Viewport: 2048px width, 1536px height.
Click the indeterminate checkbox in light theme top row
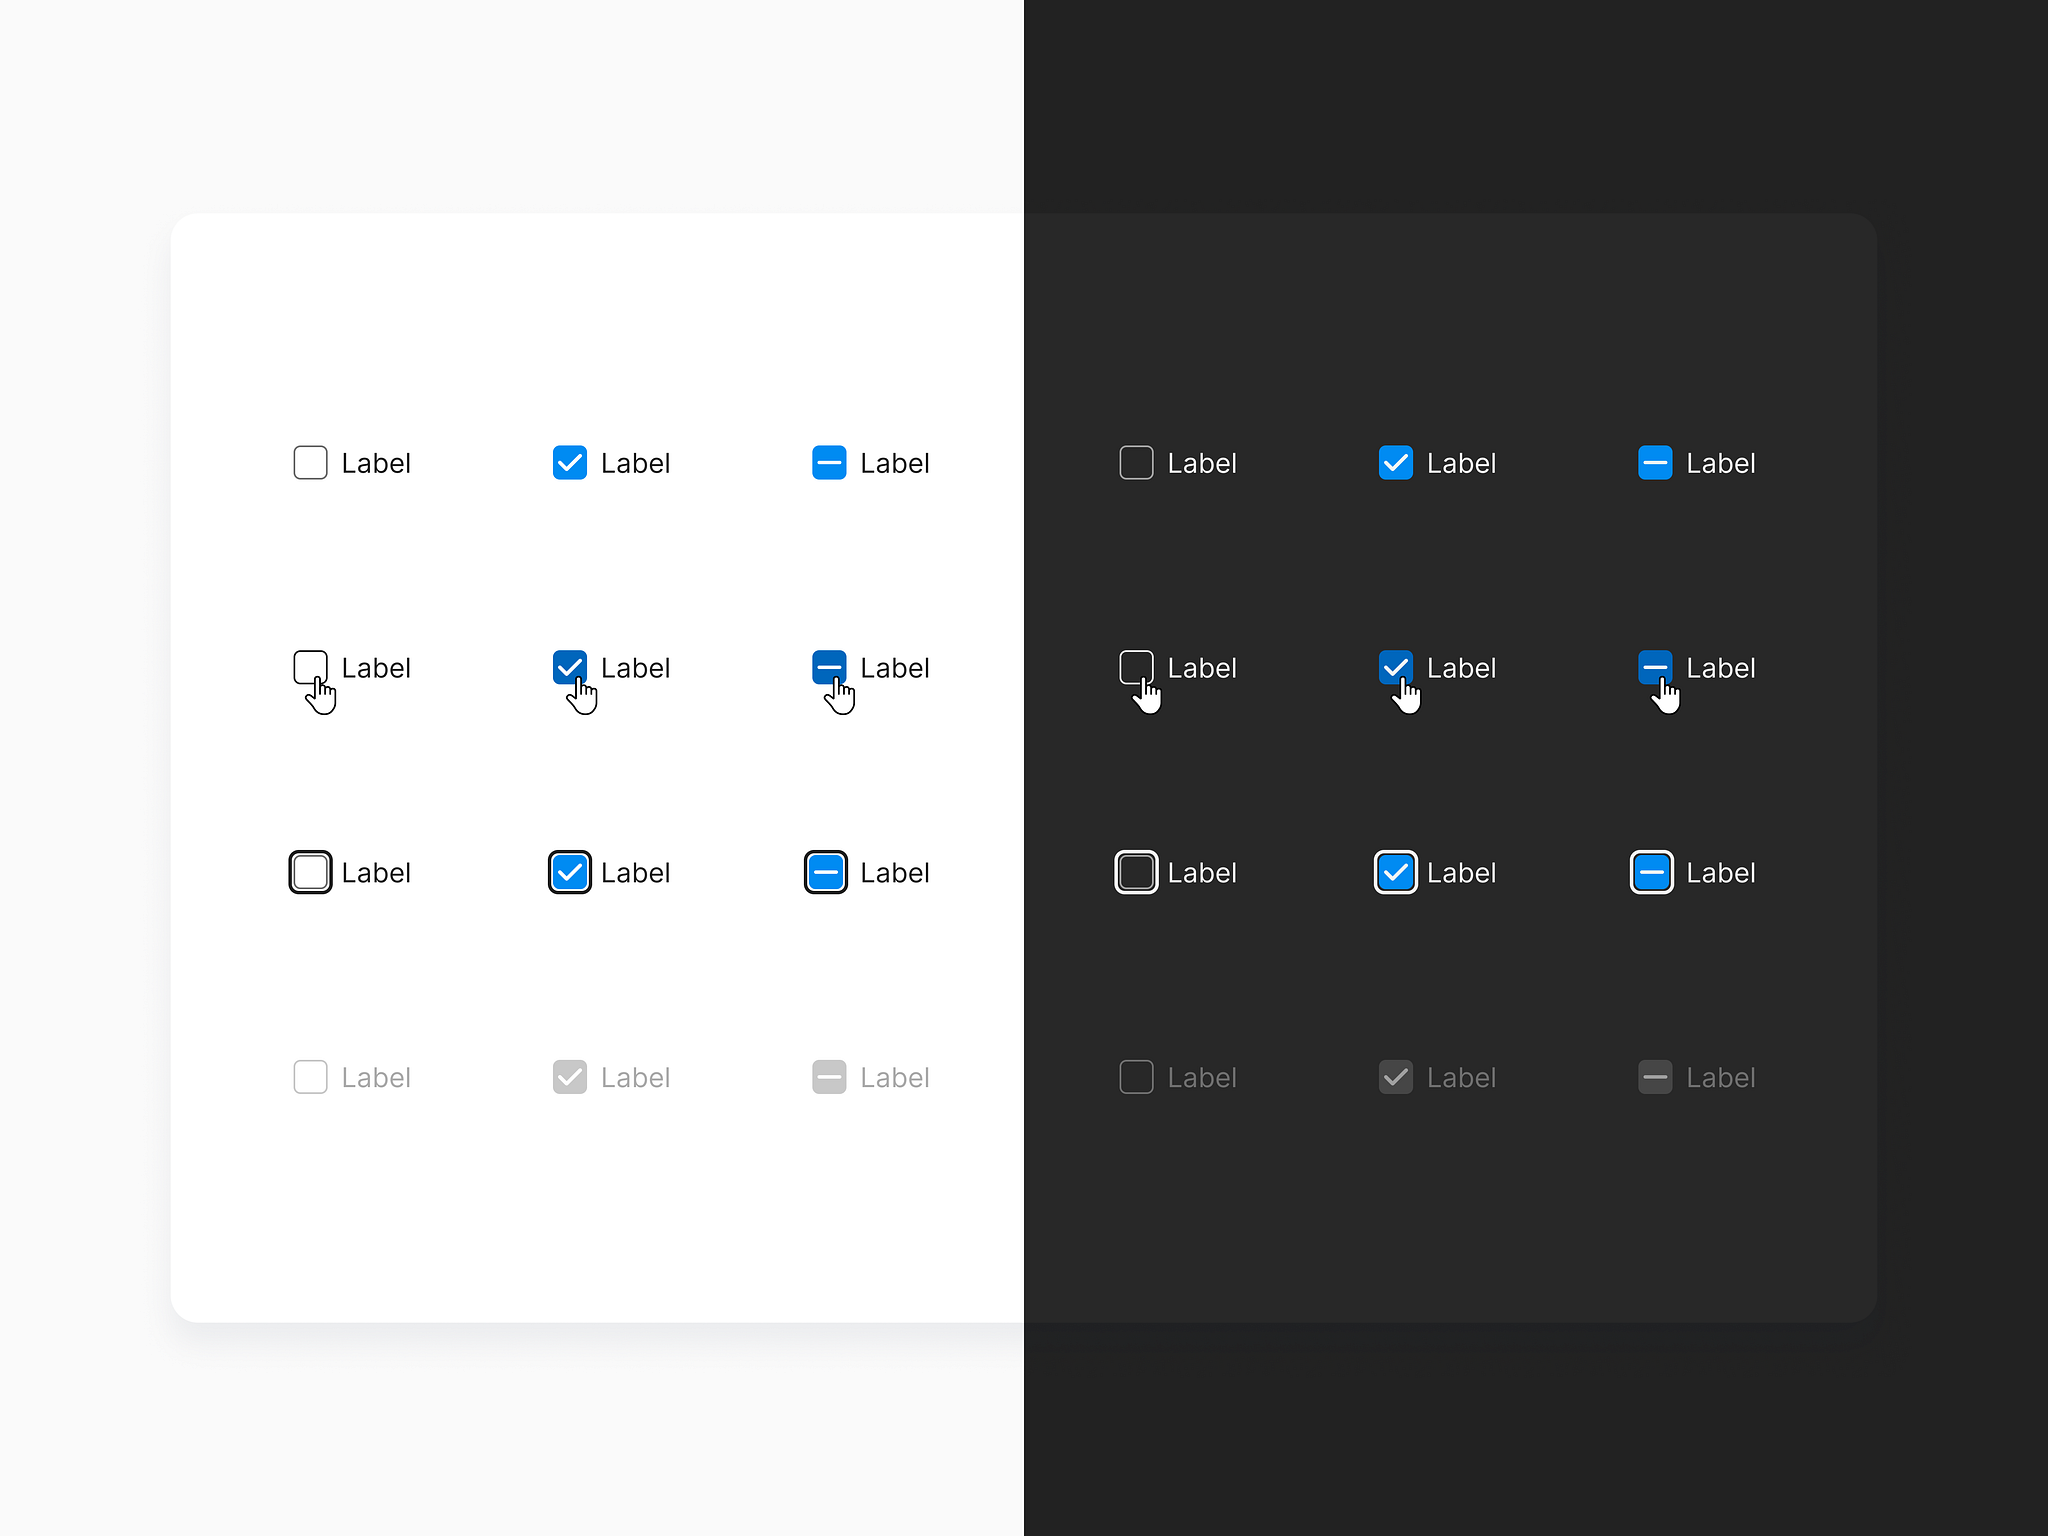coord(828,463)
